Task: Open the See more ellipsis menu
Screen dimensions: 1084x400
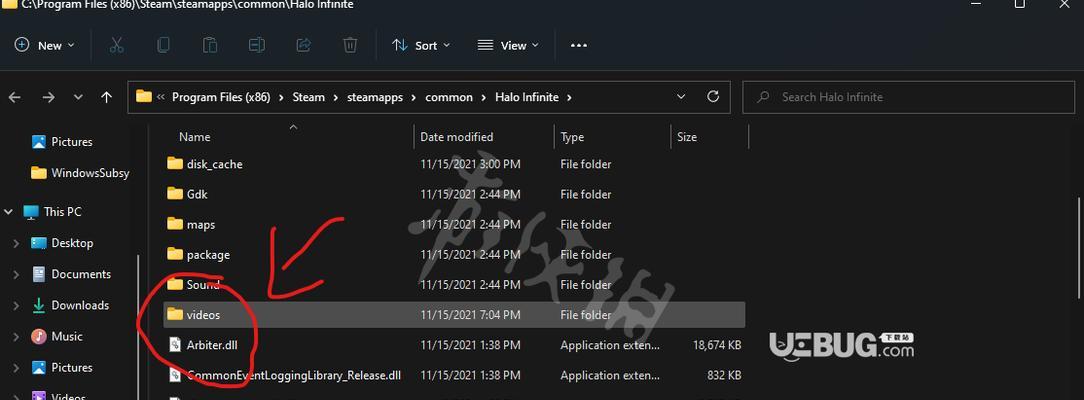Action: (579, 46)
